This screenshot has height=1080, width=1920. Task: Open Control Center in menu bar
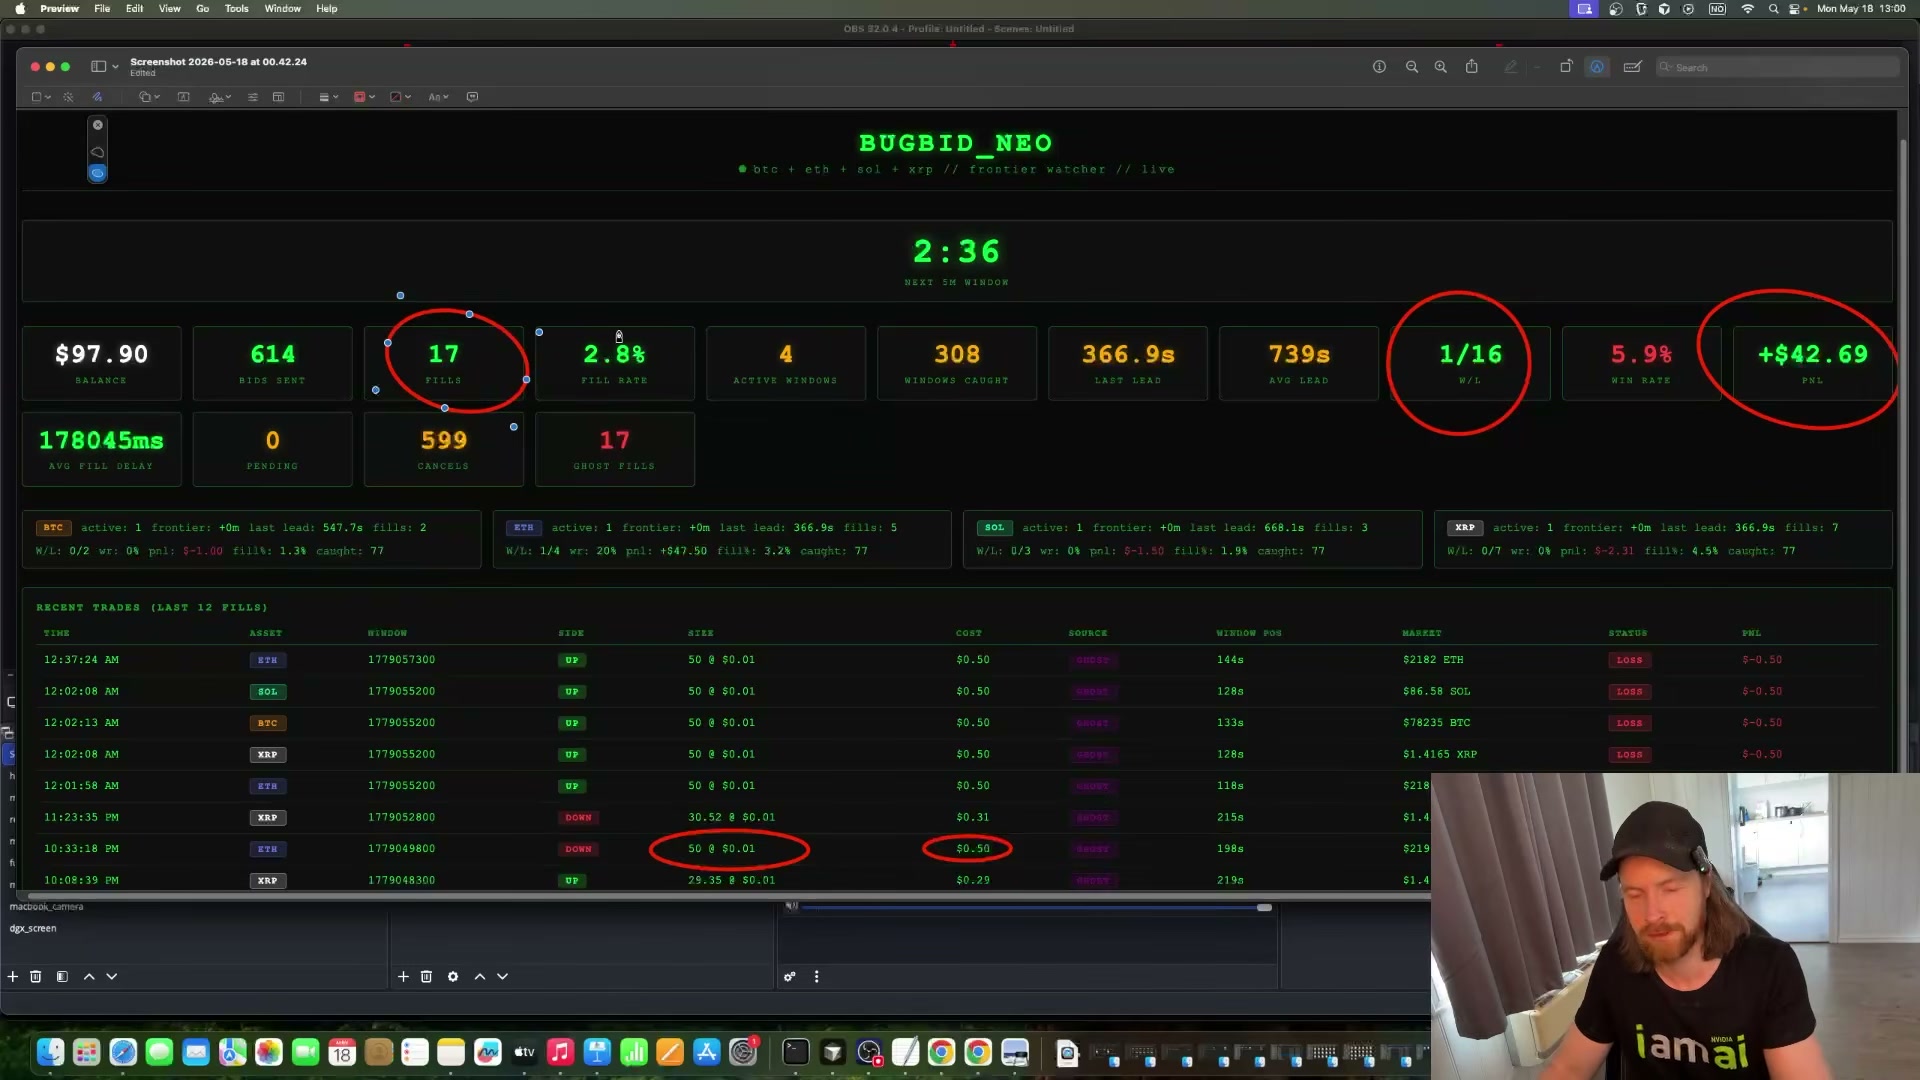tap(1794, 9)
